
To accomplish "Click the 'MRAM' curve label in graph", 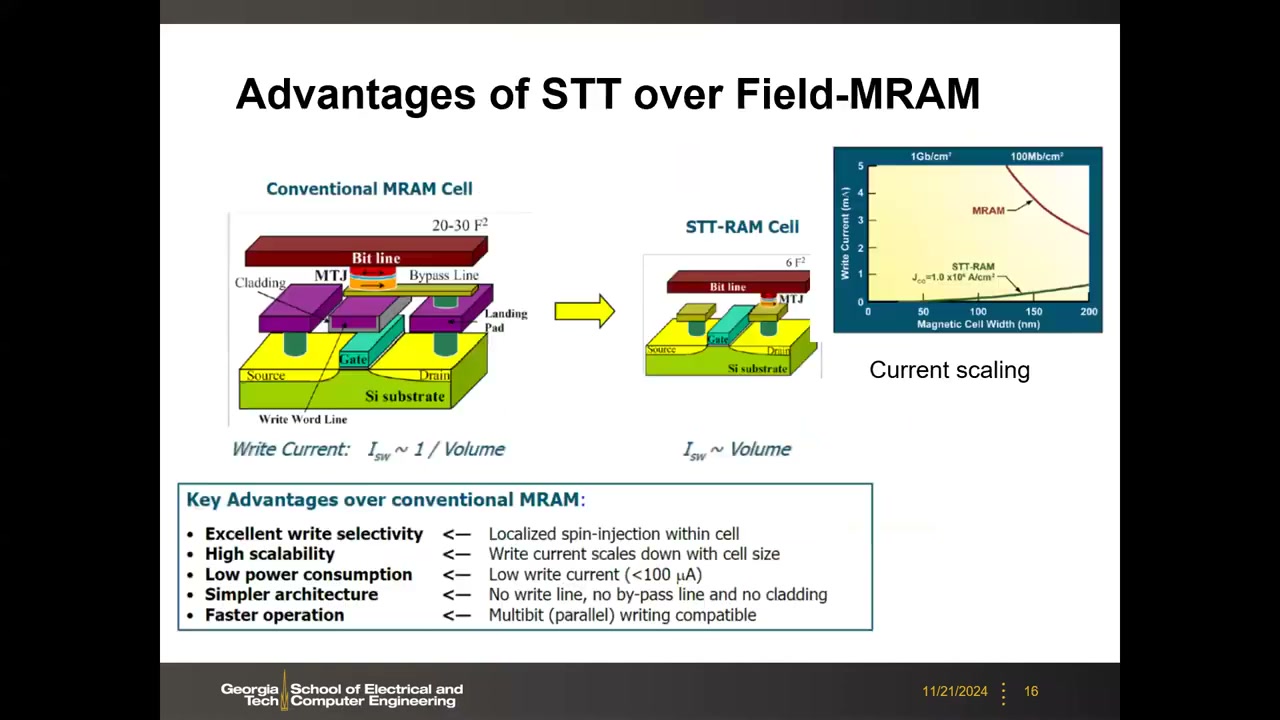I will (x=988, y=211).
